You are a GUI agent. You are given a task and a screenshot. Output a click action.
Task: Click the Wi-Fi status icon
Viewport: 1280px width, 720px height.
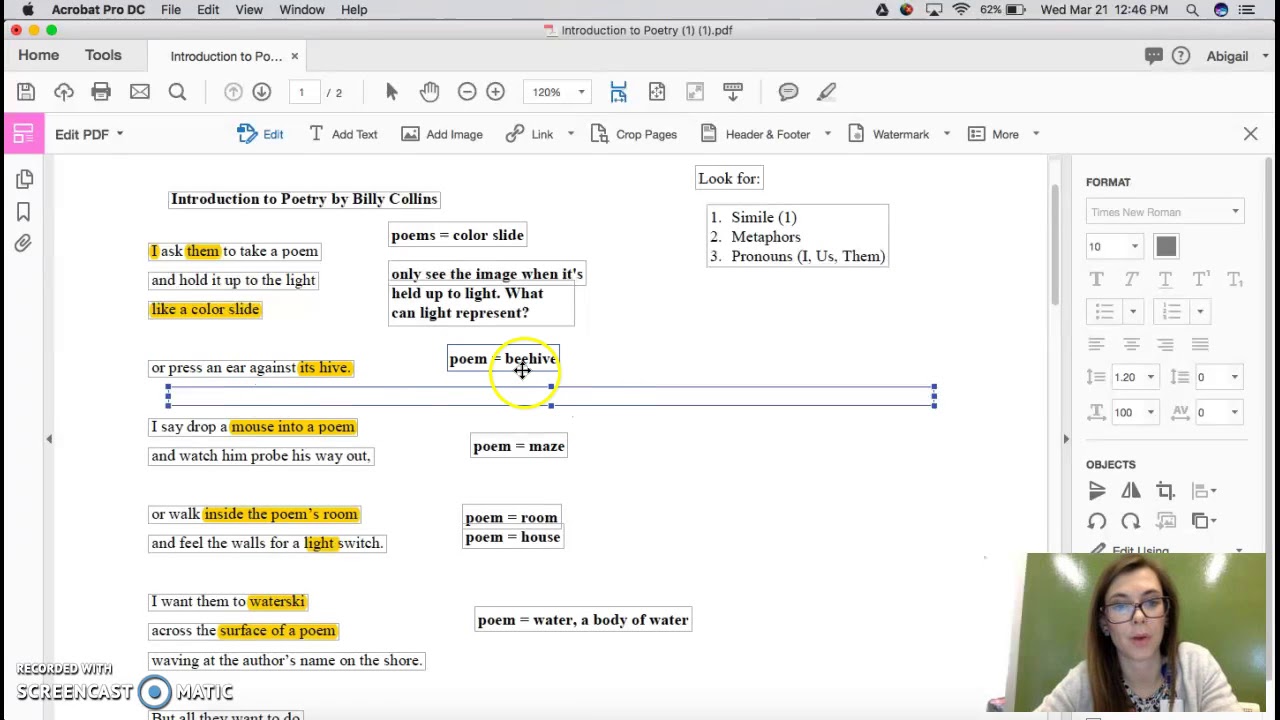[961, 10]
